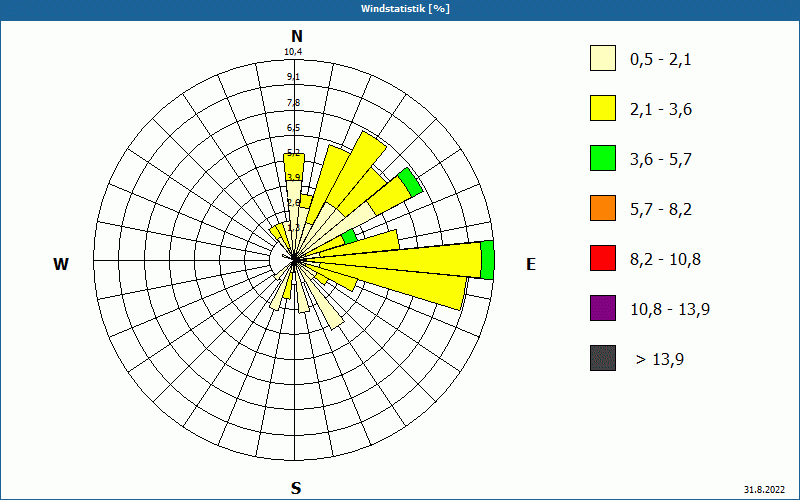Click the red 8,2 - 10,8 legend swatch
This screenshot has height=500, width=800.
click(603, 258)
